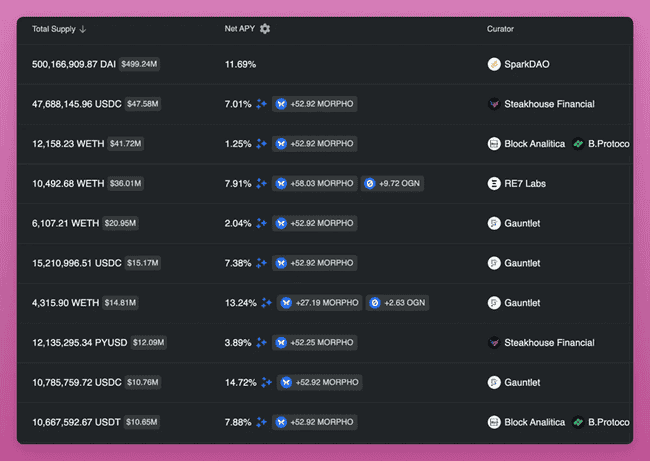
Task: Click MORPHO token icon in +58.03 badge
Action: coord(281,183)
